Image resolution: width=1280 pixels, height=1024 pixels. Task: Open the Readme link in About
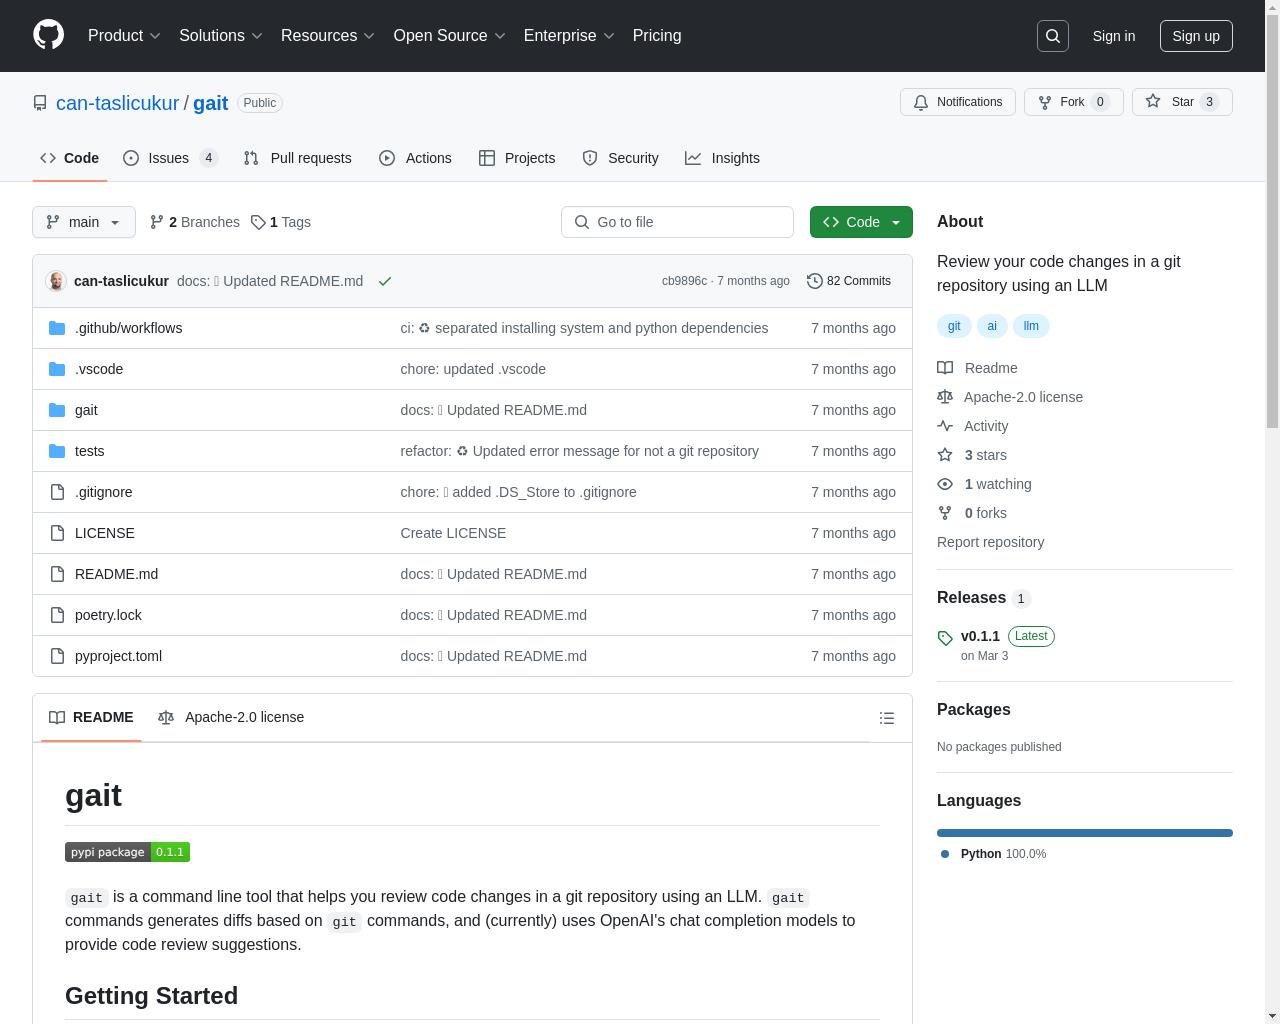click(x=977, y=368)
